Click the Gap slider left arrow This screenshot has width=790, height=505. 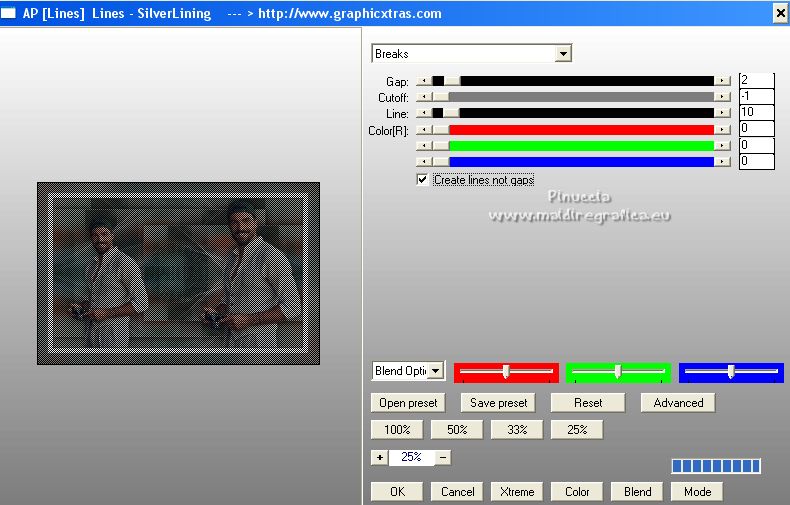pos(424,81)
